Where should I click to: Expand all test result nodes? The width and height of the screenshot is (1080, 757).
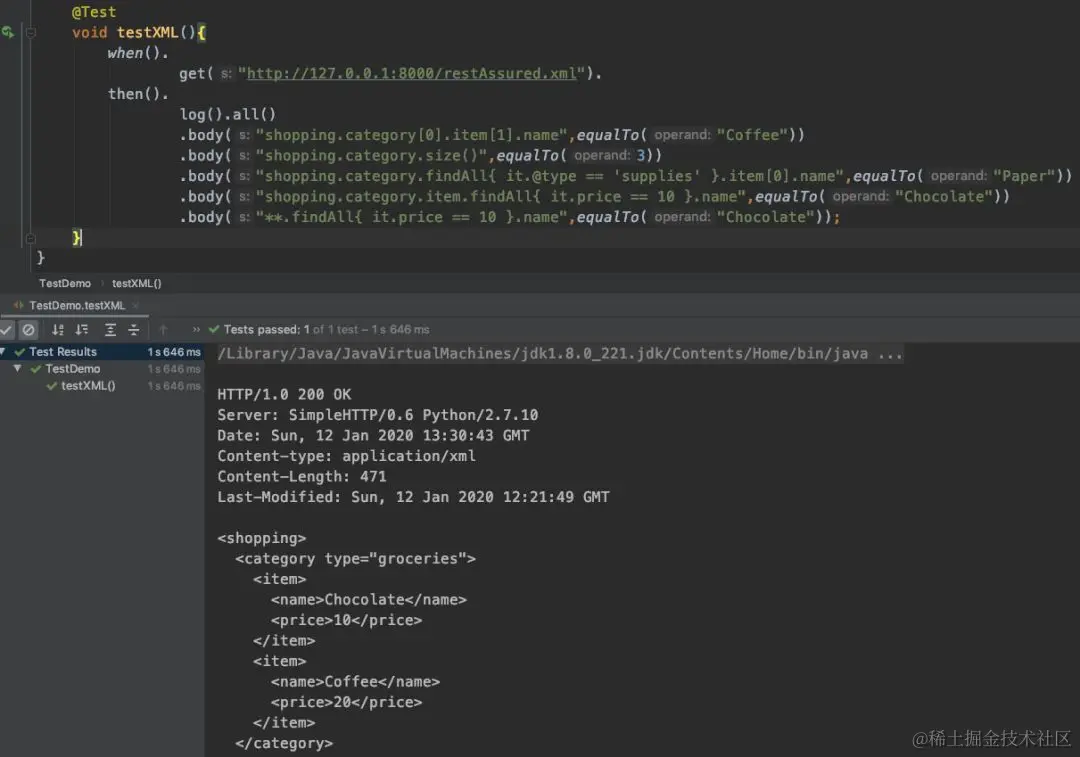[x=110, y=330]
